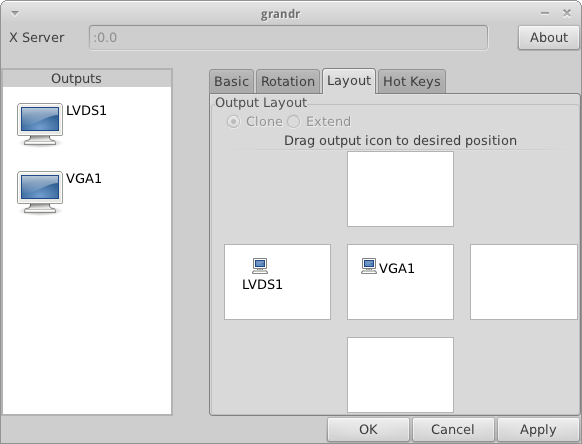Screen dimensions: 582x444
Task: Apply the display settings
Action: pyautogui.click(x=538, y=430)
